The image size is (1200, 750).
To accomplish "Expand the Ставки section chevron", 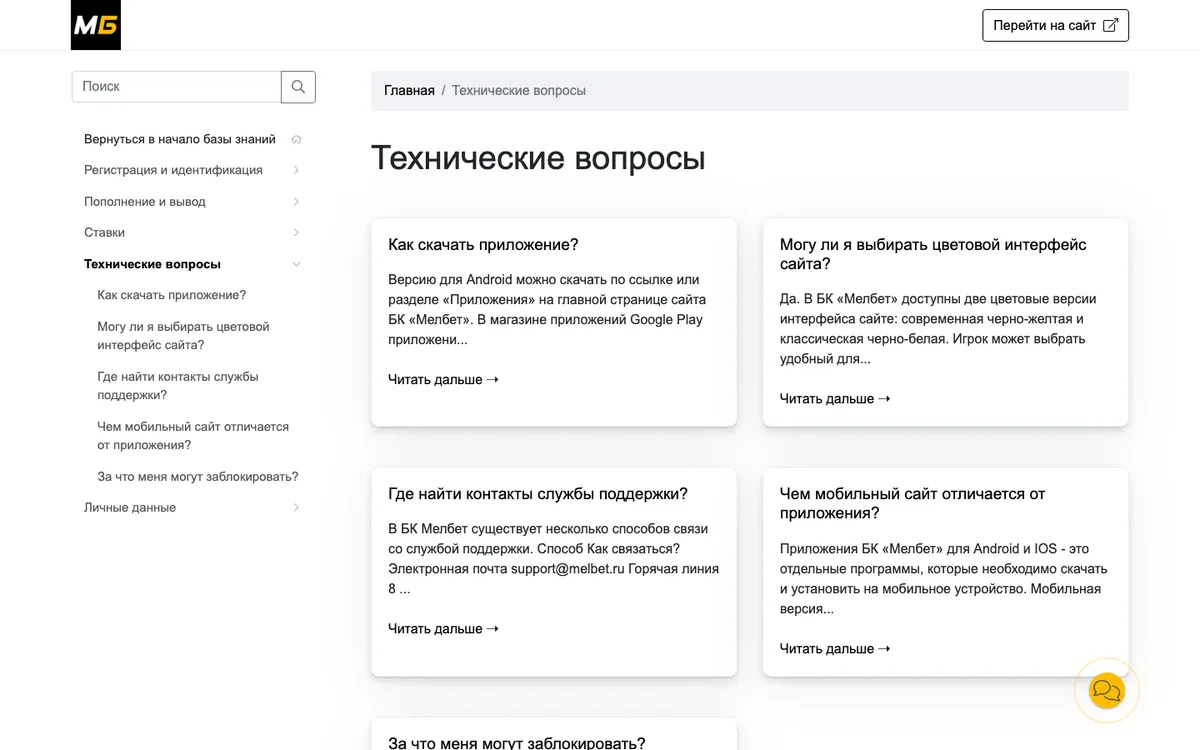I will pos(296,233).
